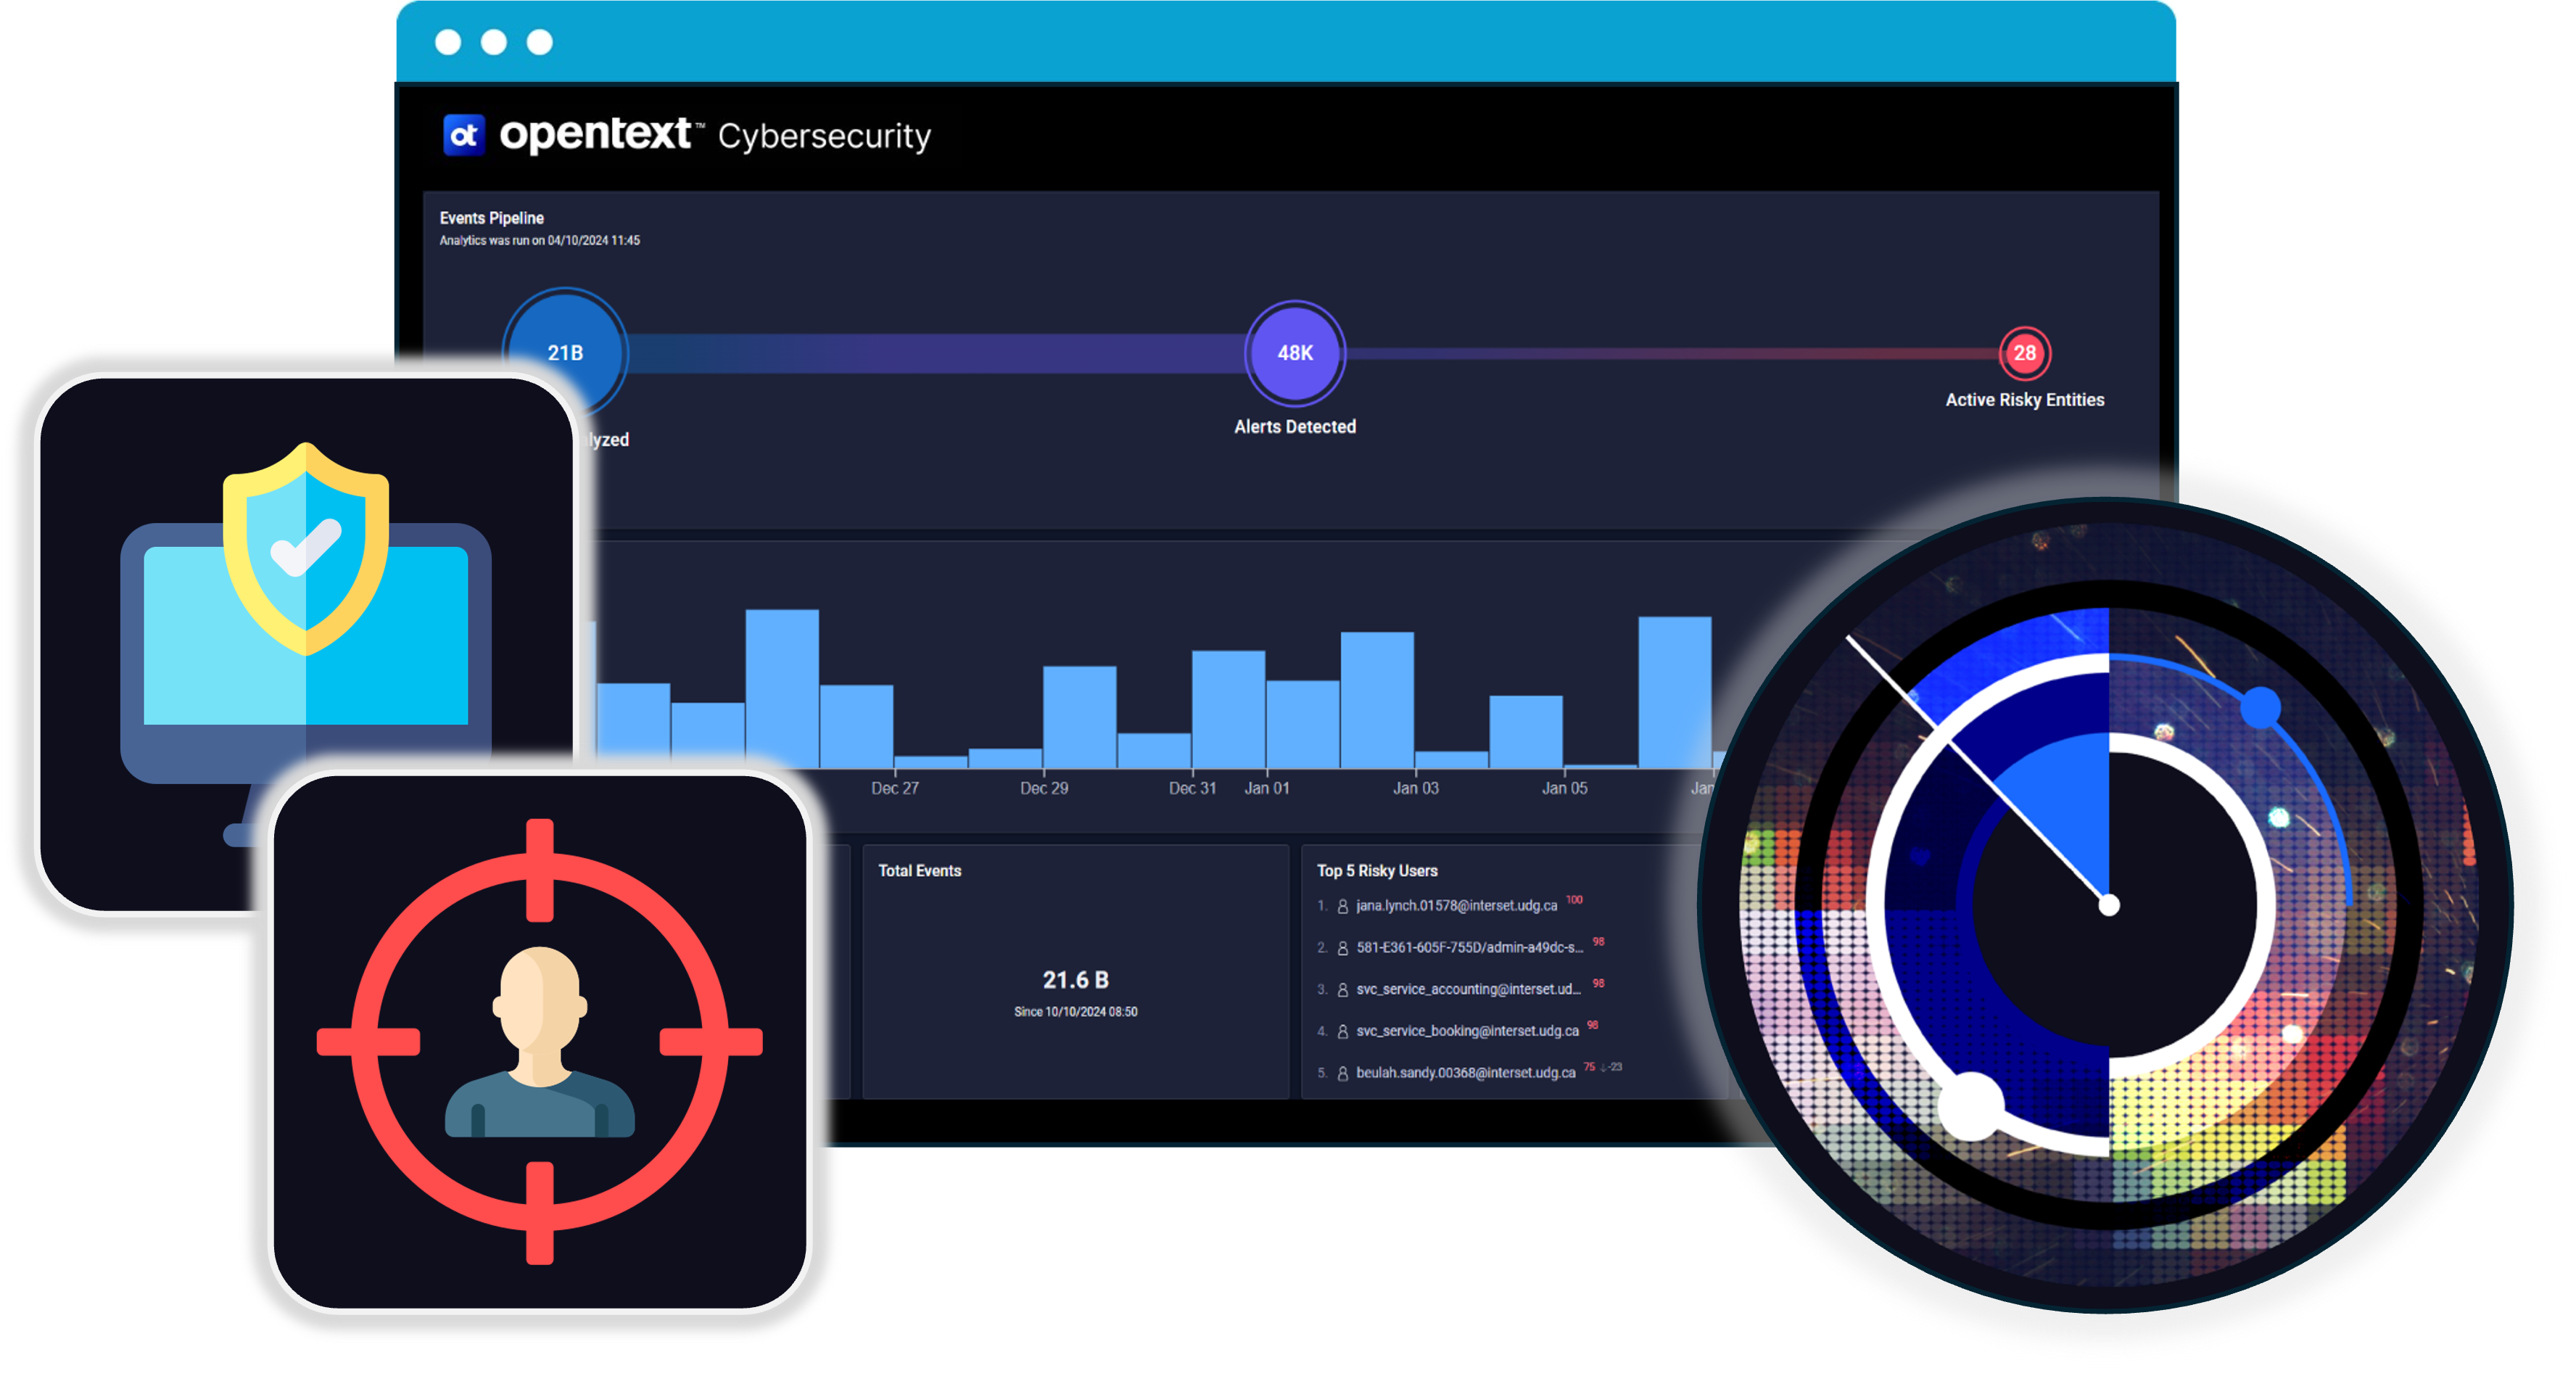Click risk score 75 for beulah.sandy

[1589, 1068]
